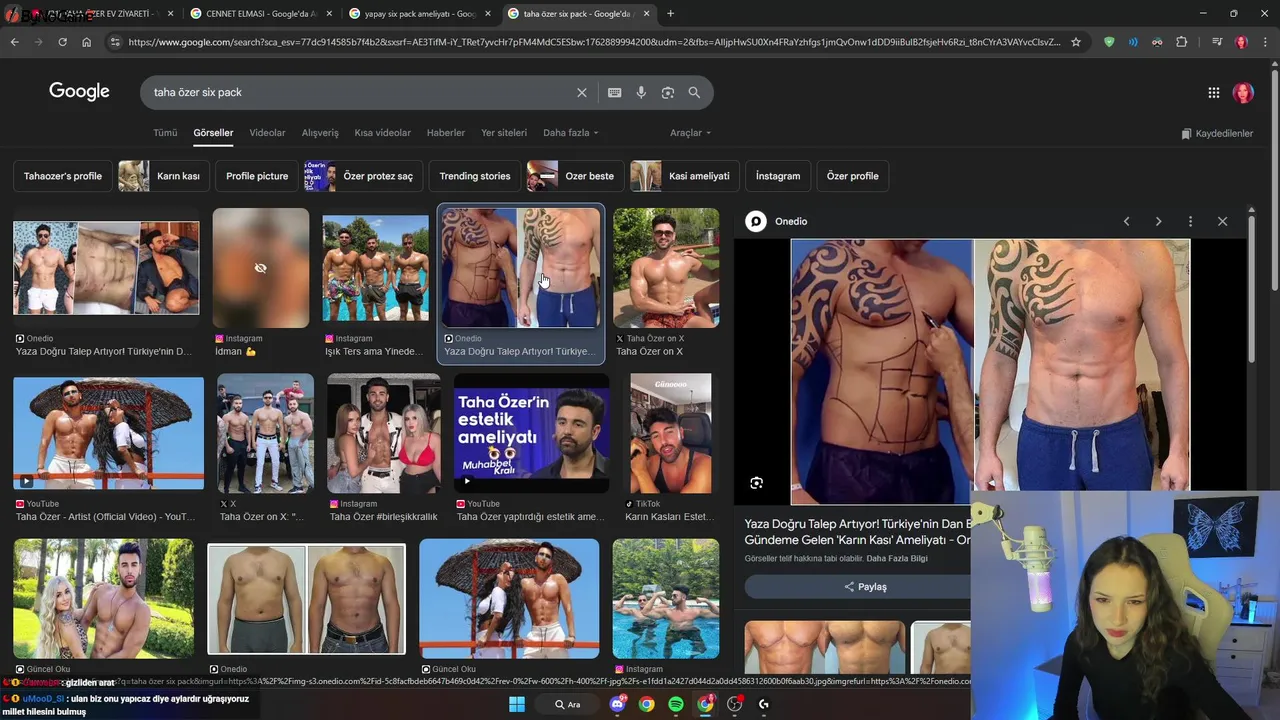Open the TikTok Karın Kasları thumbnail

pyautogui.click(x=670, y=433)
